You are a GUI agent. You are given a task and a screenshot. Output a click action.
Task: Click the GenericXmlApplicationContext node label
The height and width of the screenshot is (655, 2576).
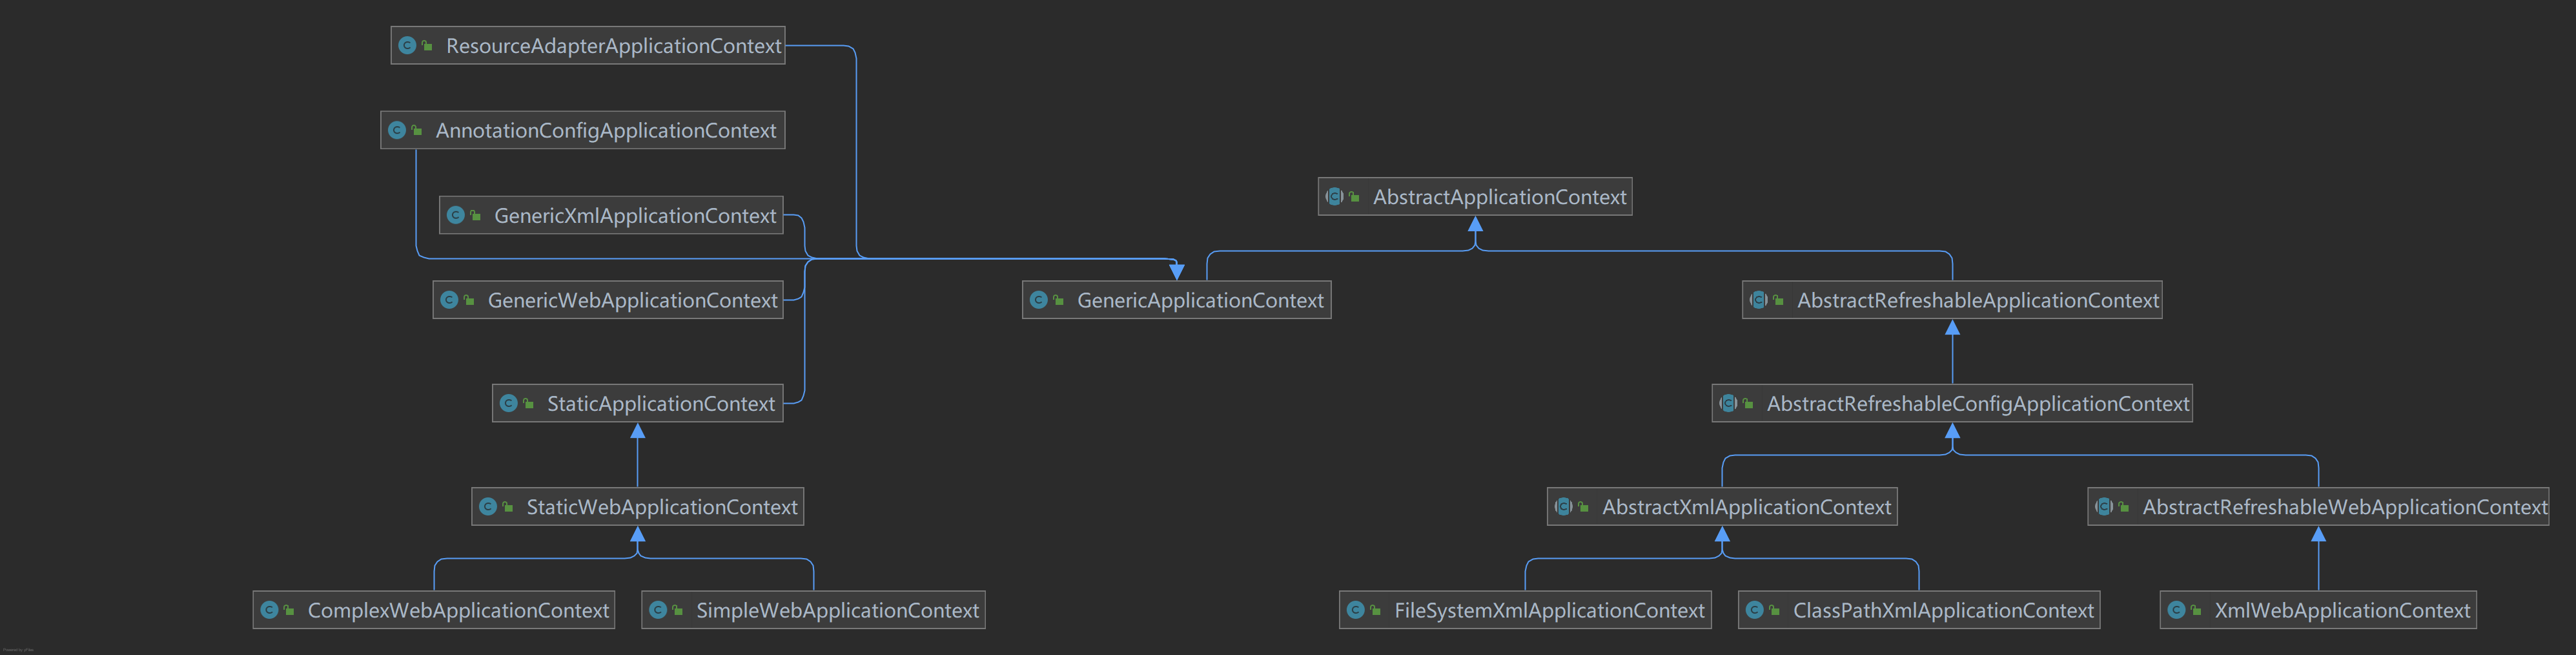click(635, 215)
